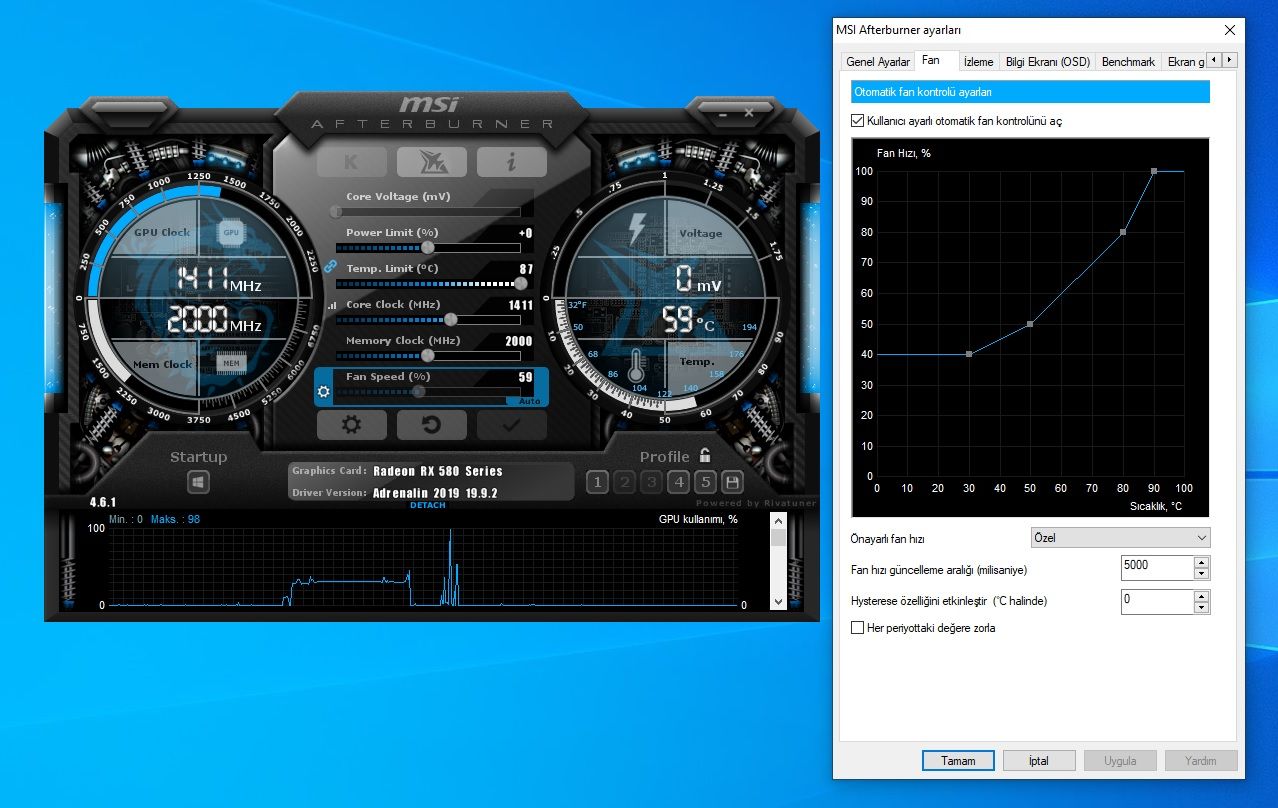Open the Benchmark tab
The height and width of the screenshot is (808, 1278).
(1128, 62)
